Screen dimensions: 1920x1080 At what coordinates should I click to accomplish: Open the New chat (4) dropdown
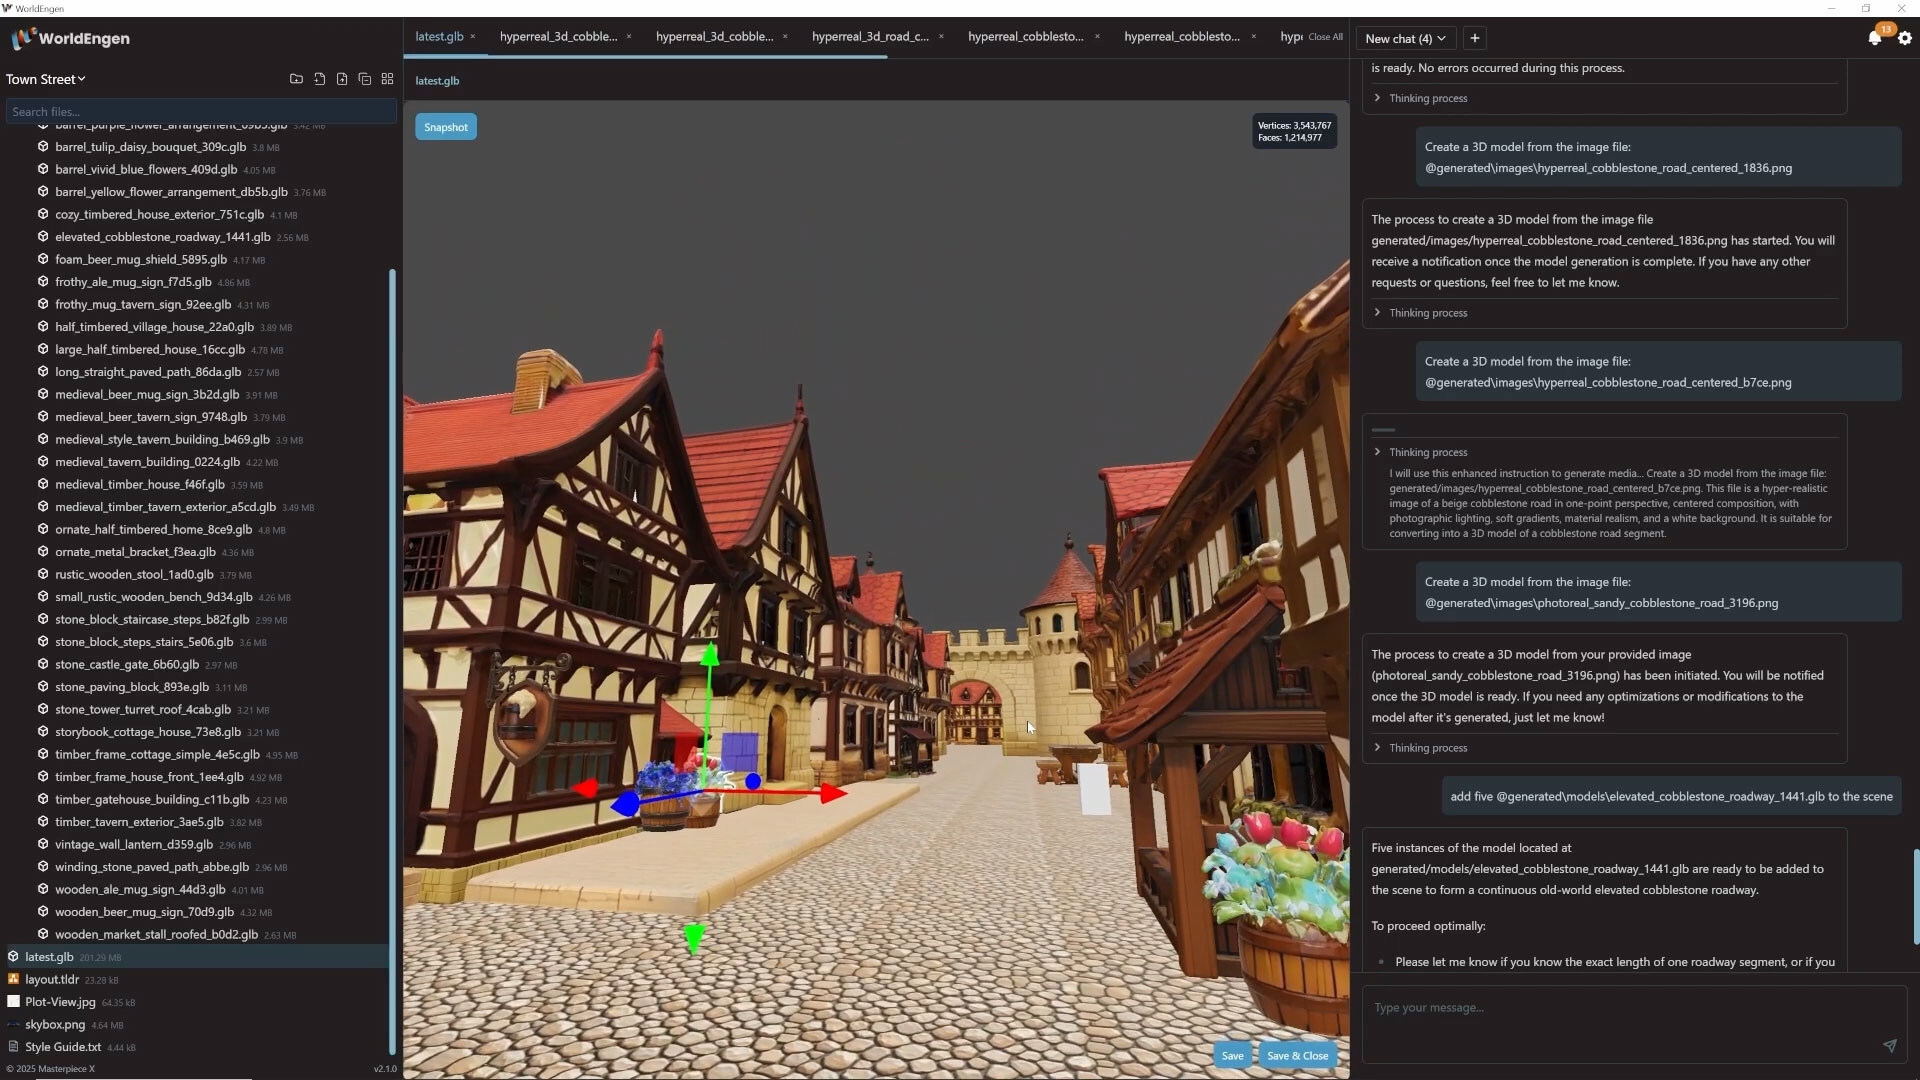click(1405, 38)
